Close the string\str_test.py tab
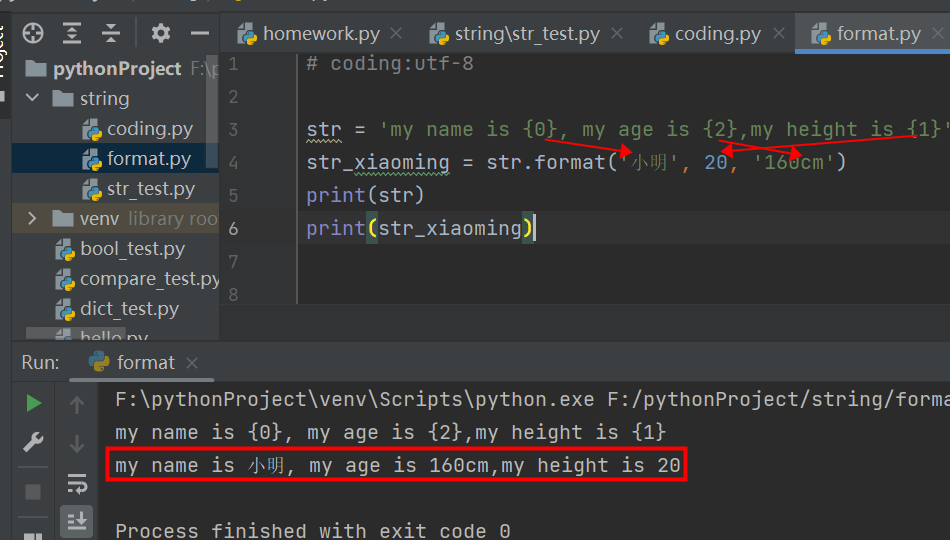Screen dimensions: 950x540 [619, 34]
